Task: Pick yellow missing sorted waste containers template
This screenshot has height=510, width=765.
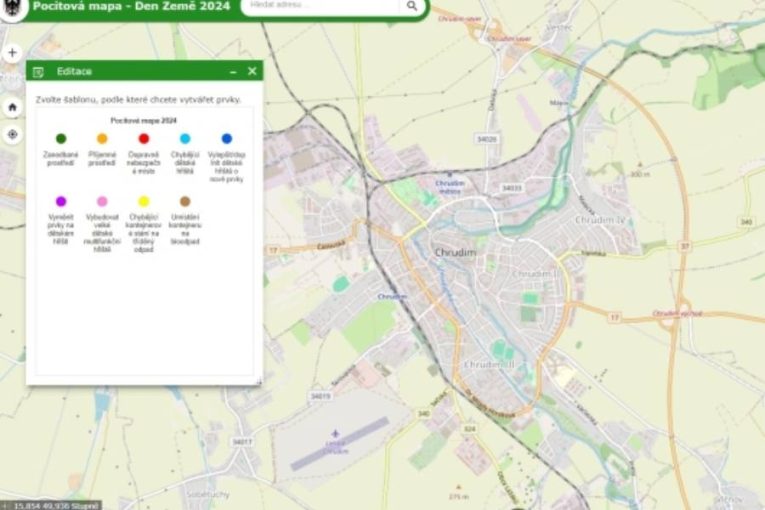Action: pos(144,201)
